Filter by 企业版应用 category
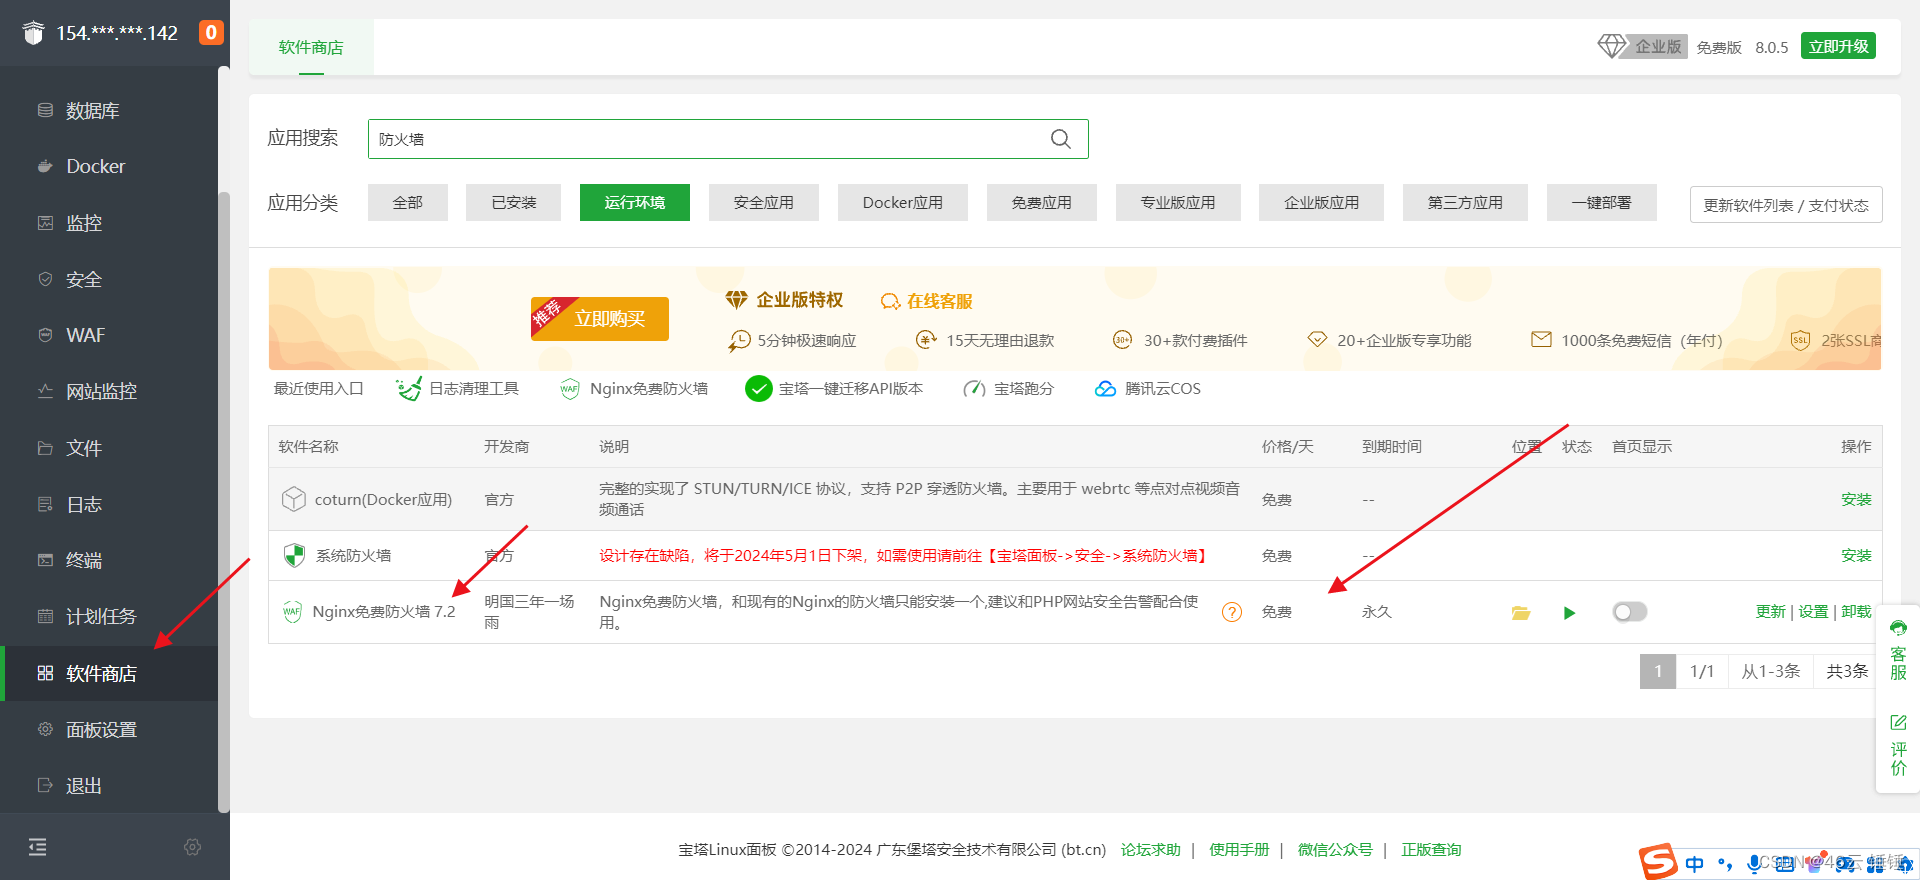The image size is (1920, 880). click(1322, 202)
